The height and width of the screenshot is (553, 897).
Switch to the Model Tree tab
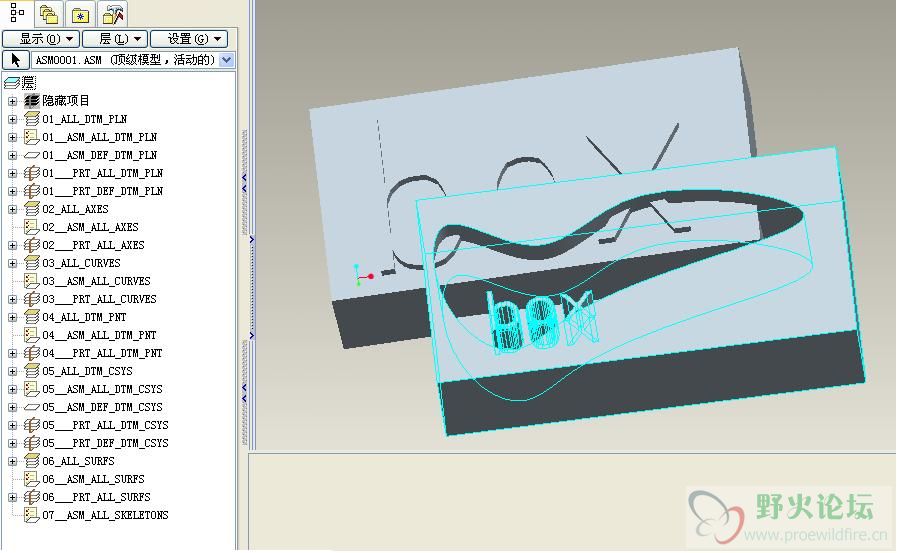(17, 13)
